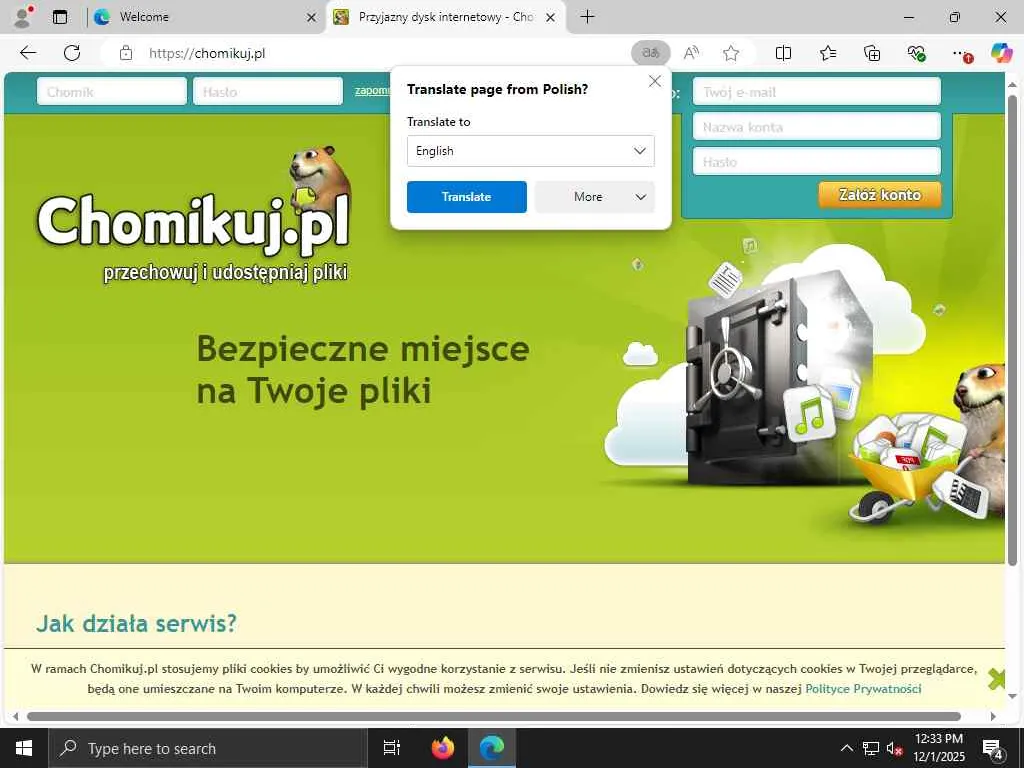Click the Chomik username field
This screenshot has height=768, width=1024.
pos(112,91)
